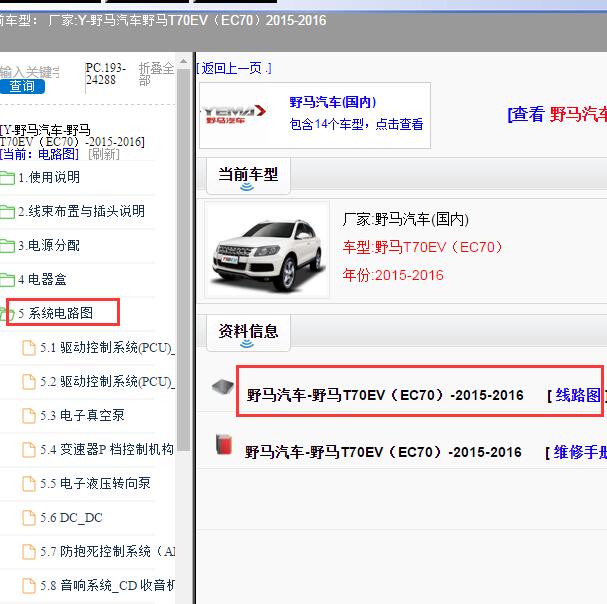The image size is (607, 604).
Task: Click 折叠全部 to collapse all
Action: pyautogui.click(x=156, y=74)
